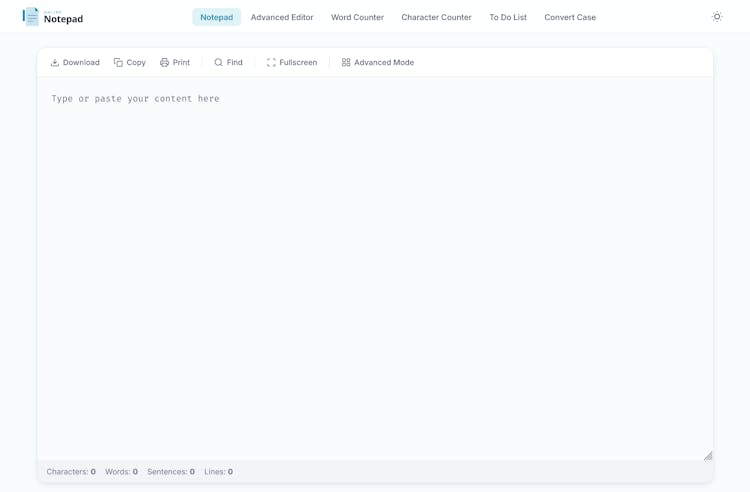750x492 pixels.
Task: Click the Notepad logo icon
Action: tap(31, 17)
